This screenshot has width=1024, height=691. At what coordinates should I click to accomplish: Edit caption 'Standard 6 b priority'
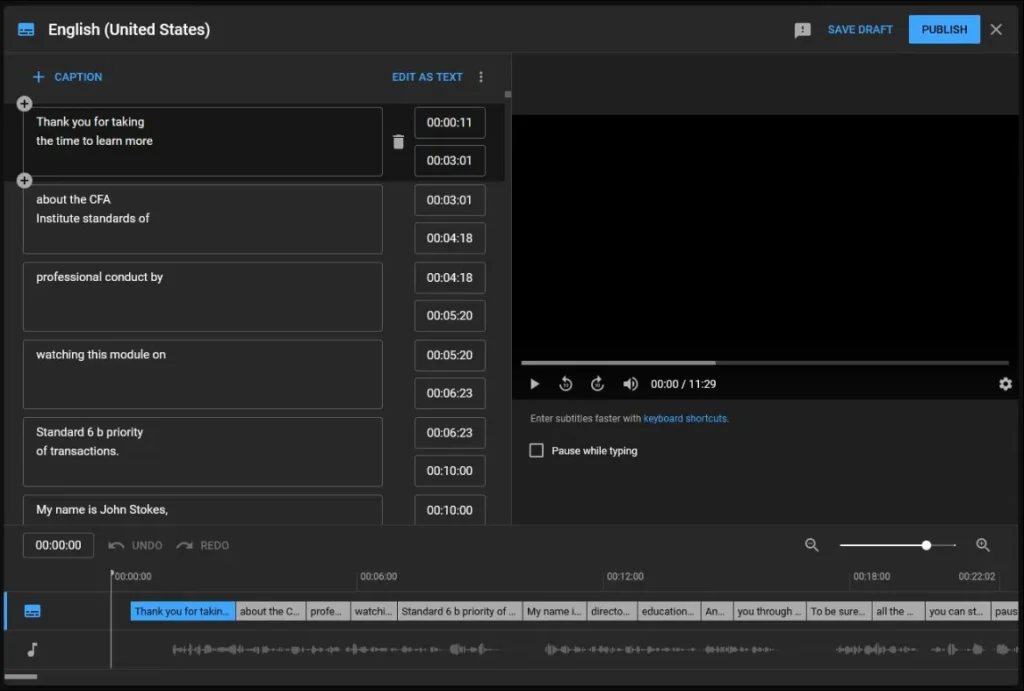(202, 452)
